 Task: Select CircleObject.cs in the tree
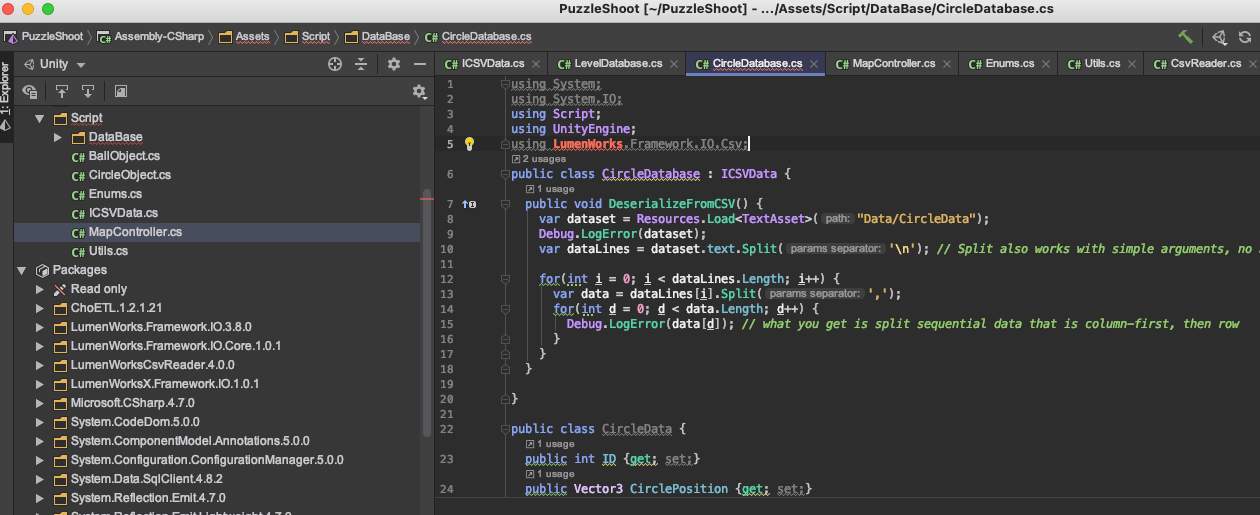tap(130, 175)
